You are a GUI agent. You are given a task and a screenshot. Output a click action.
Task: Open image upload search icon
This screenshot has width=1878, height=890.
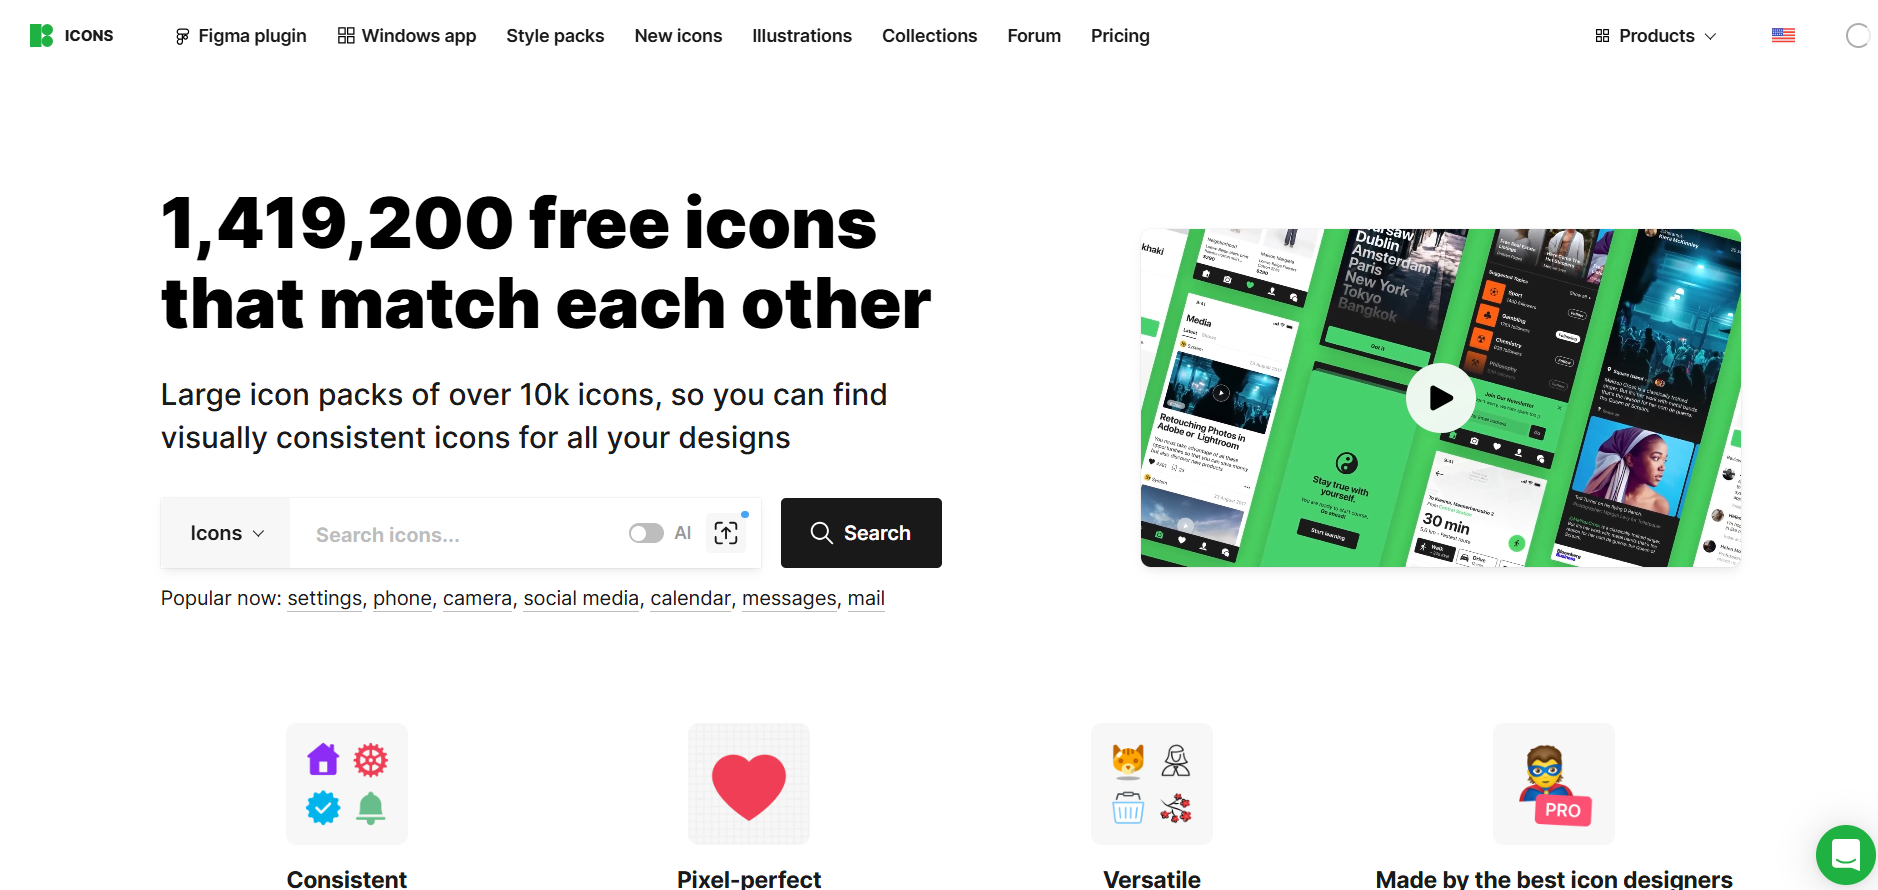coord(726,533)
